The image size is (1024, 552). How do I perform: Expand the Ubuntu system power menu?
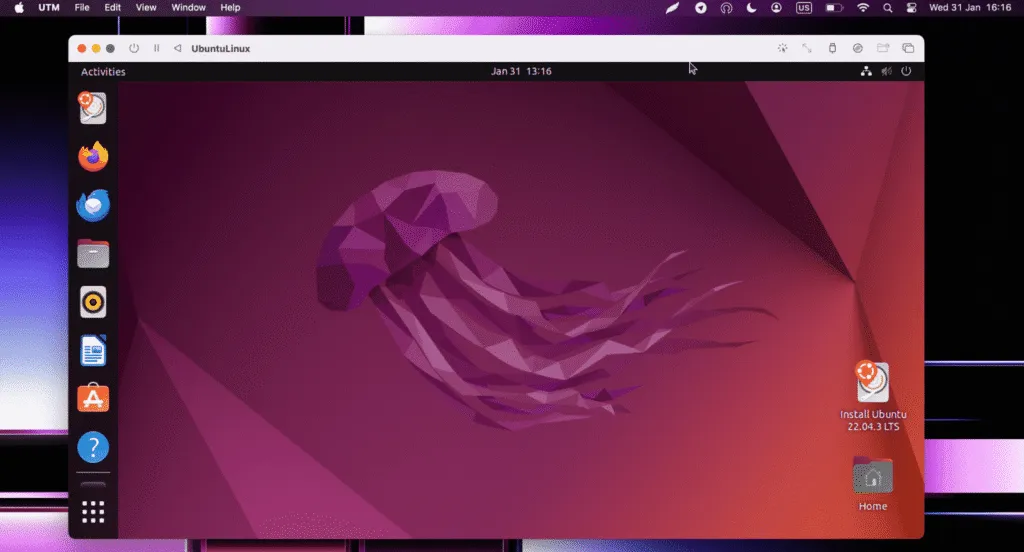click(906, 72)
